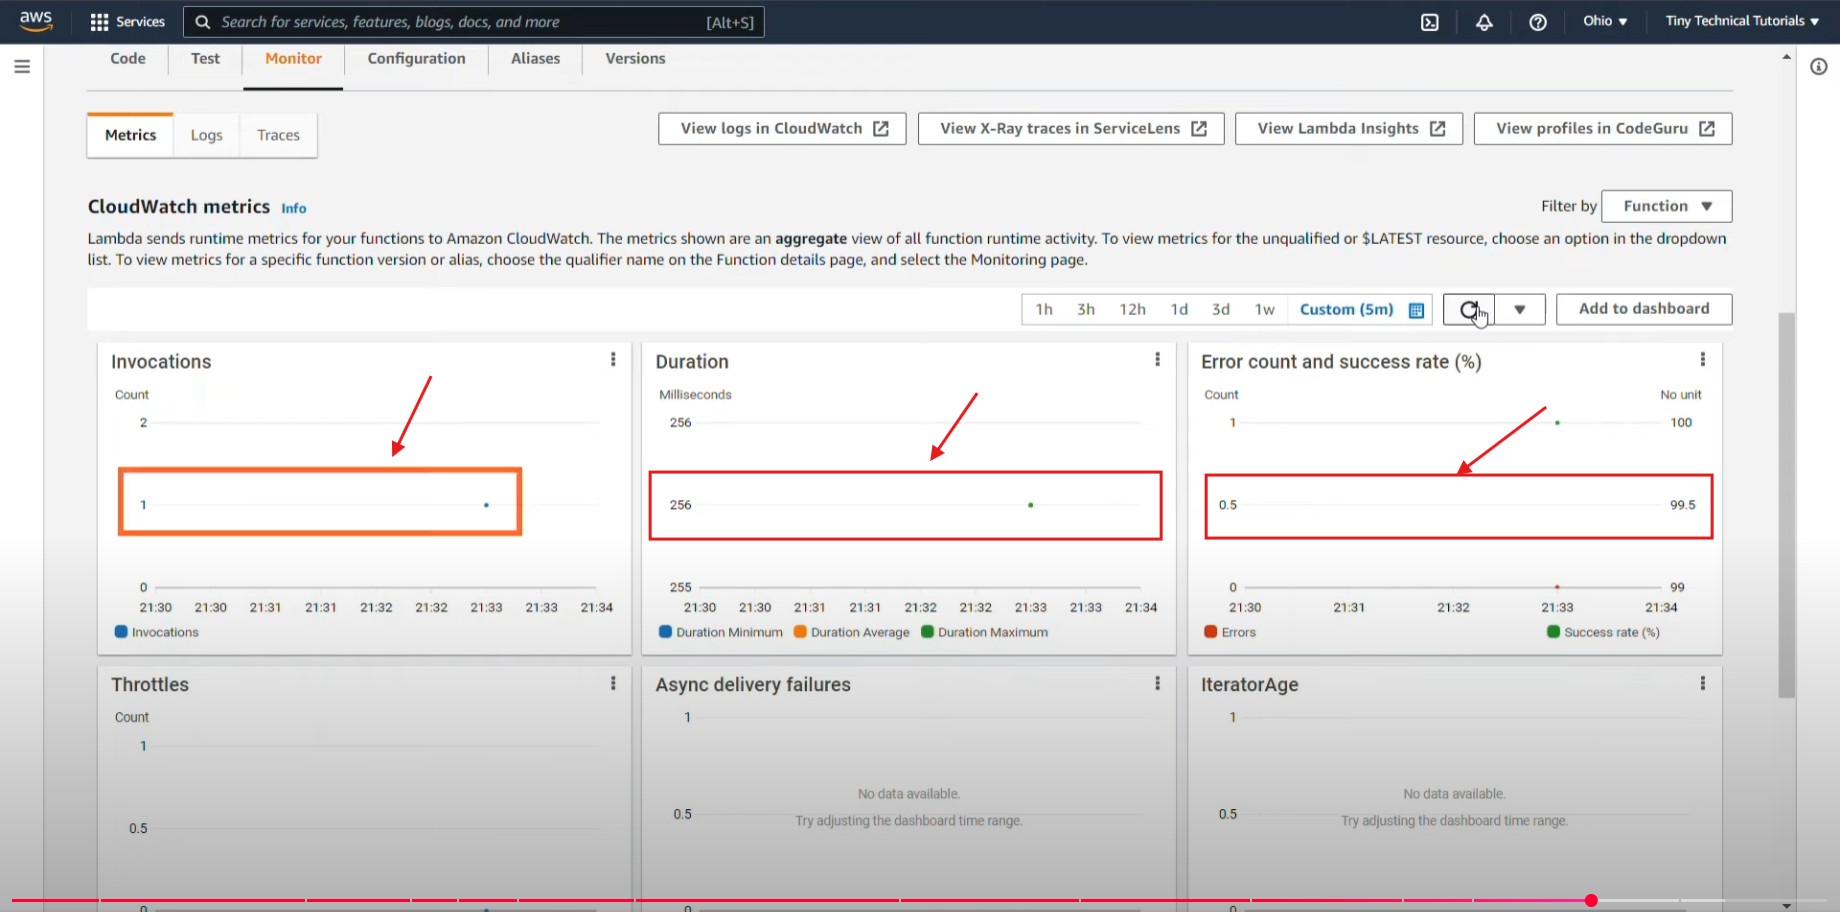
Task: Open the info panel icon at right
Action: 1818,67
